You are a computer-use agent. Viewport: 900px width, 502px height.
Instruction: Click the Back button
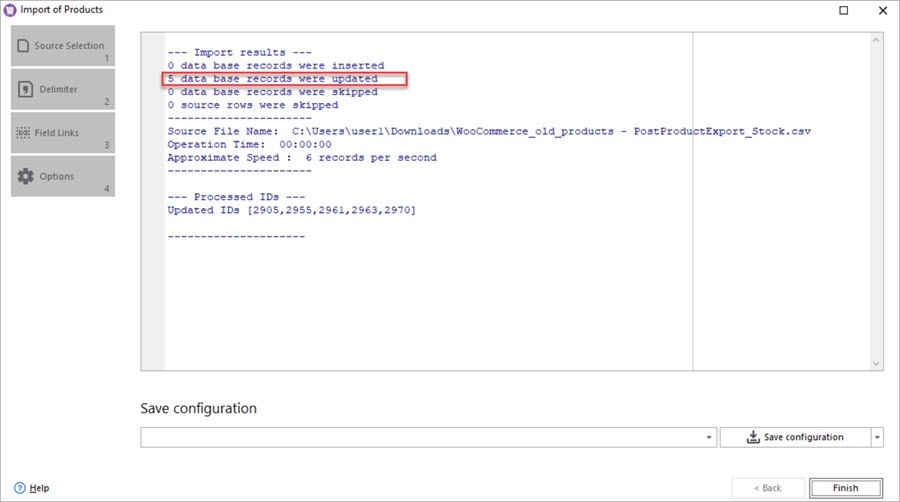767,488
